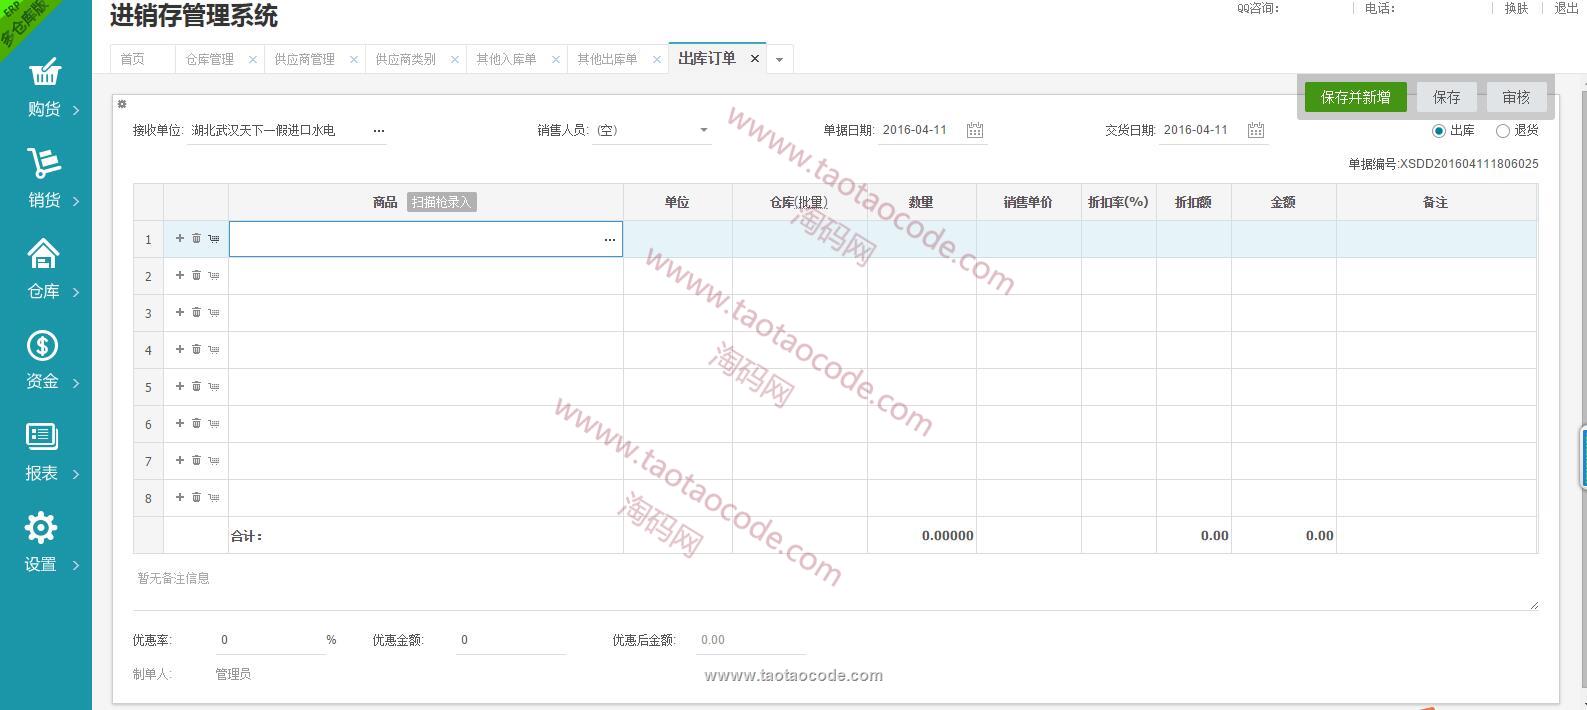Image resolution: width=1587 pixels, height=710 pixels.
Task: Add a row with row 2 plus icon
Action: [x=180, y=275]
